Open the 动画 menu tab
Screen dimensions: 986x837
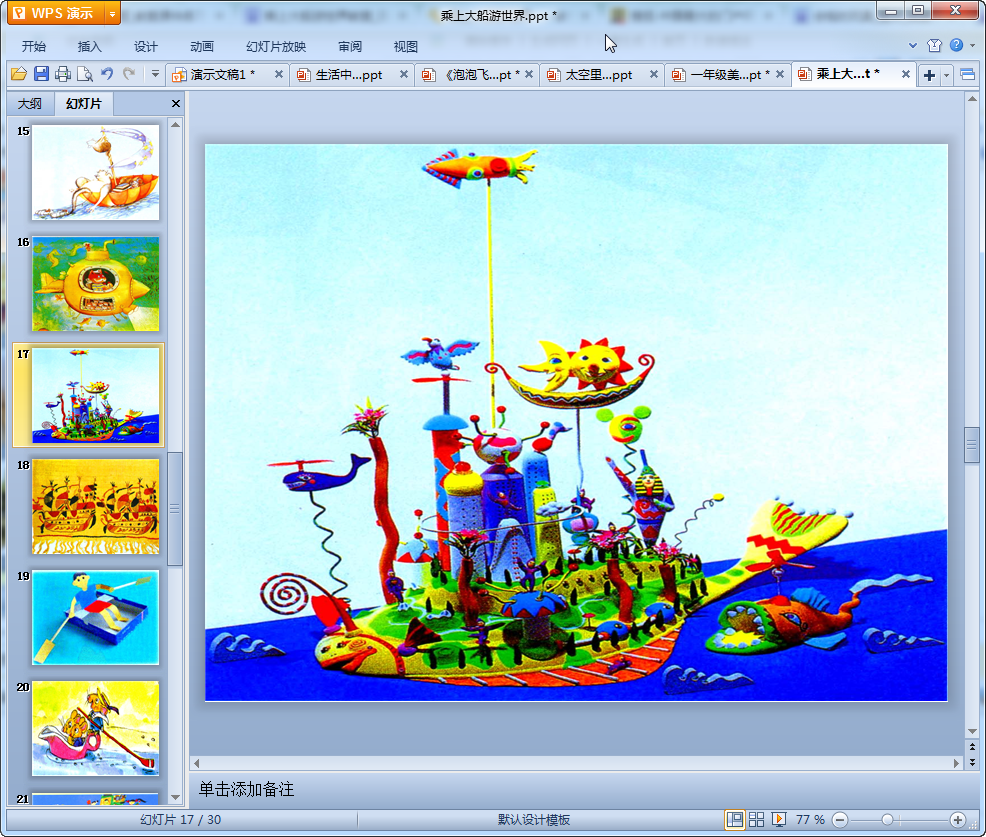pos(202,47)
